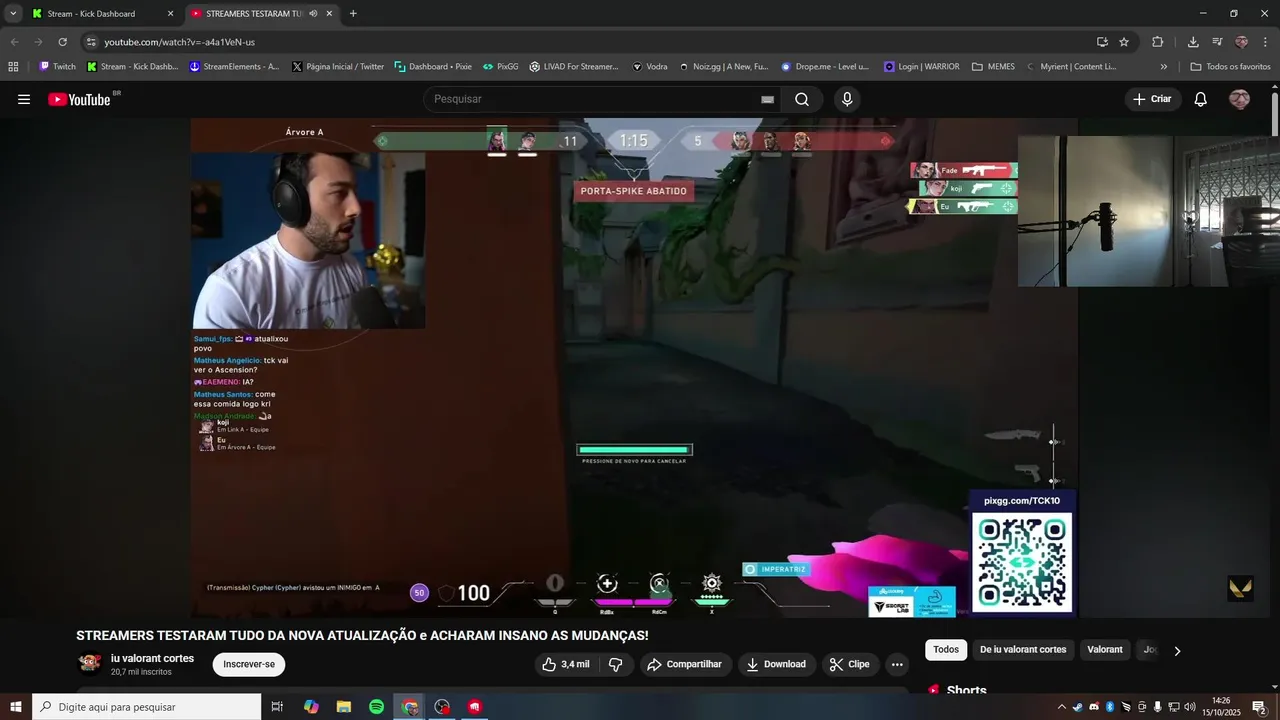
Task: Open the Dashboard • Pixie bookmark
Action: pos(433,67)
